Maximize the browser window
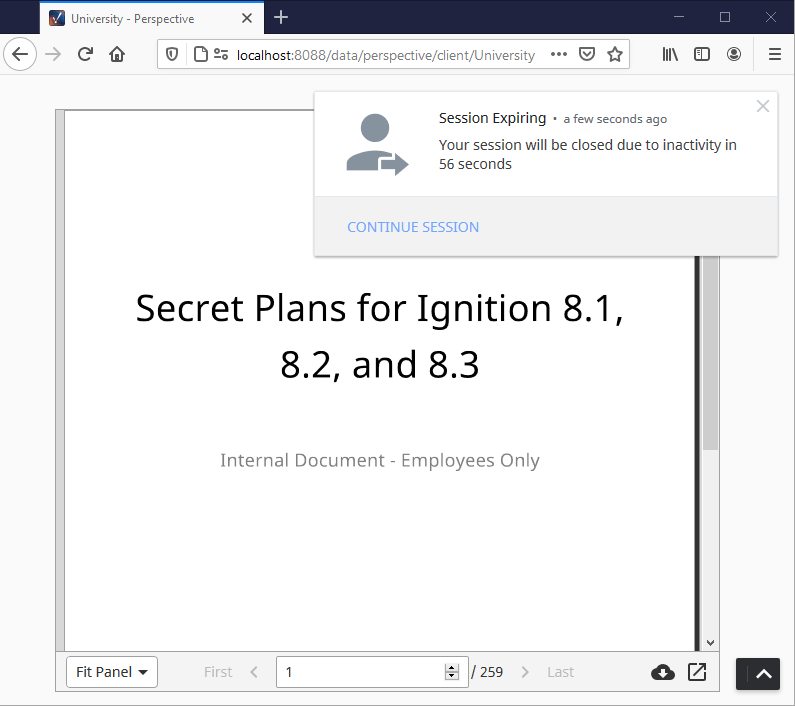The width and height of the screenshot is (795, 706). (x=725, y=17)
